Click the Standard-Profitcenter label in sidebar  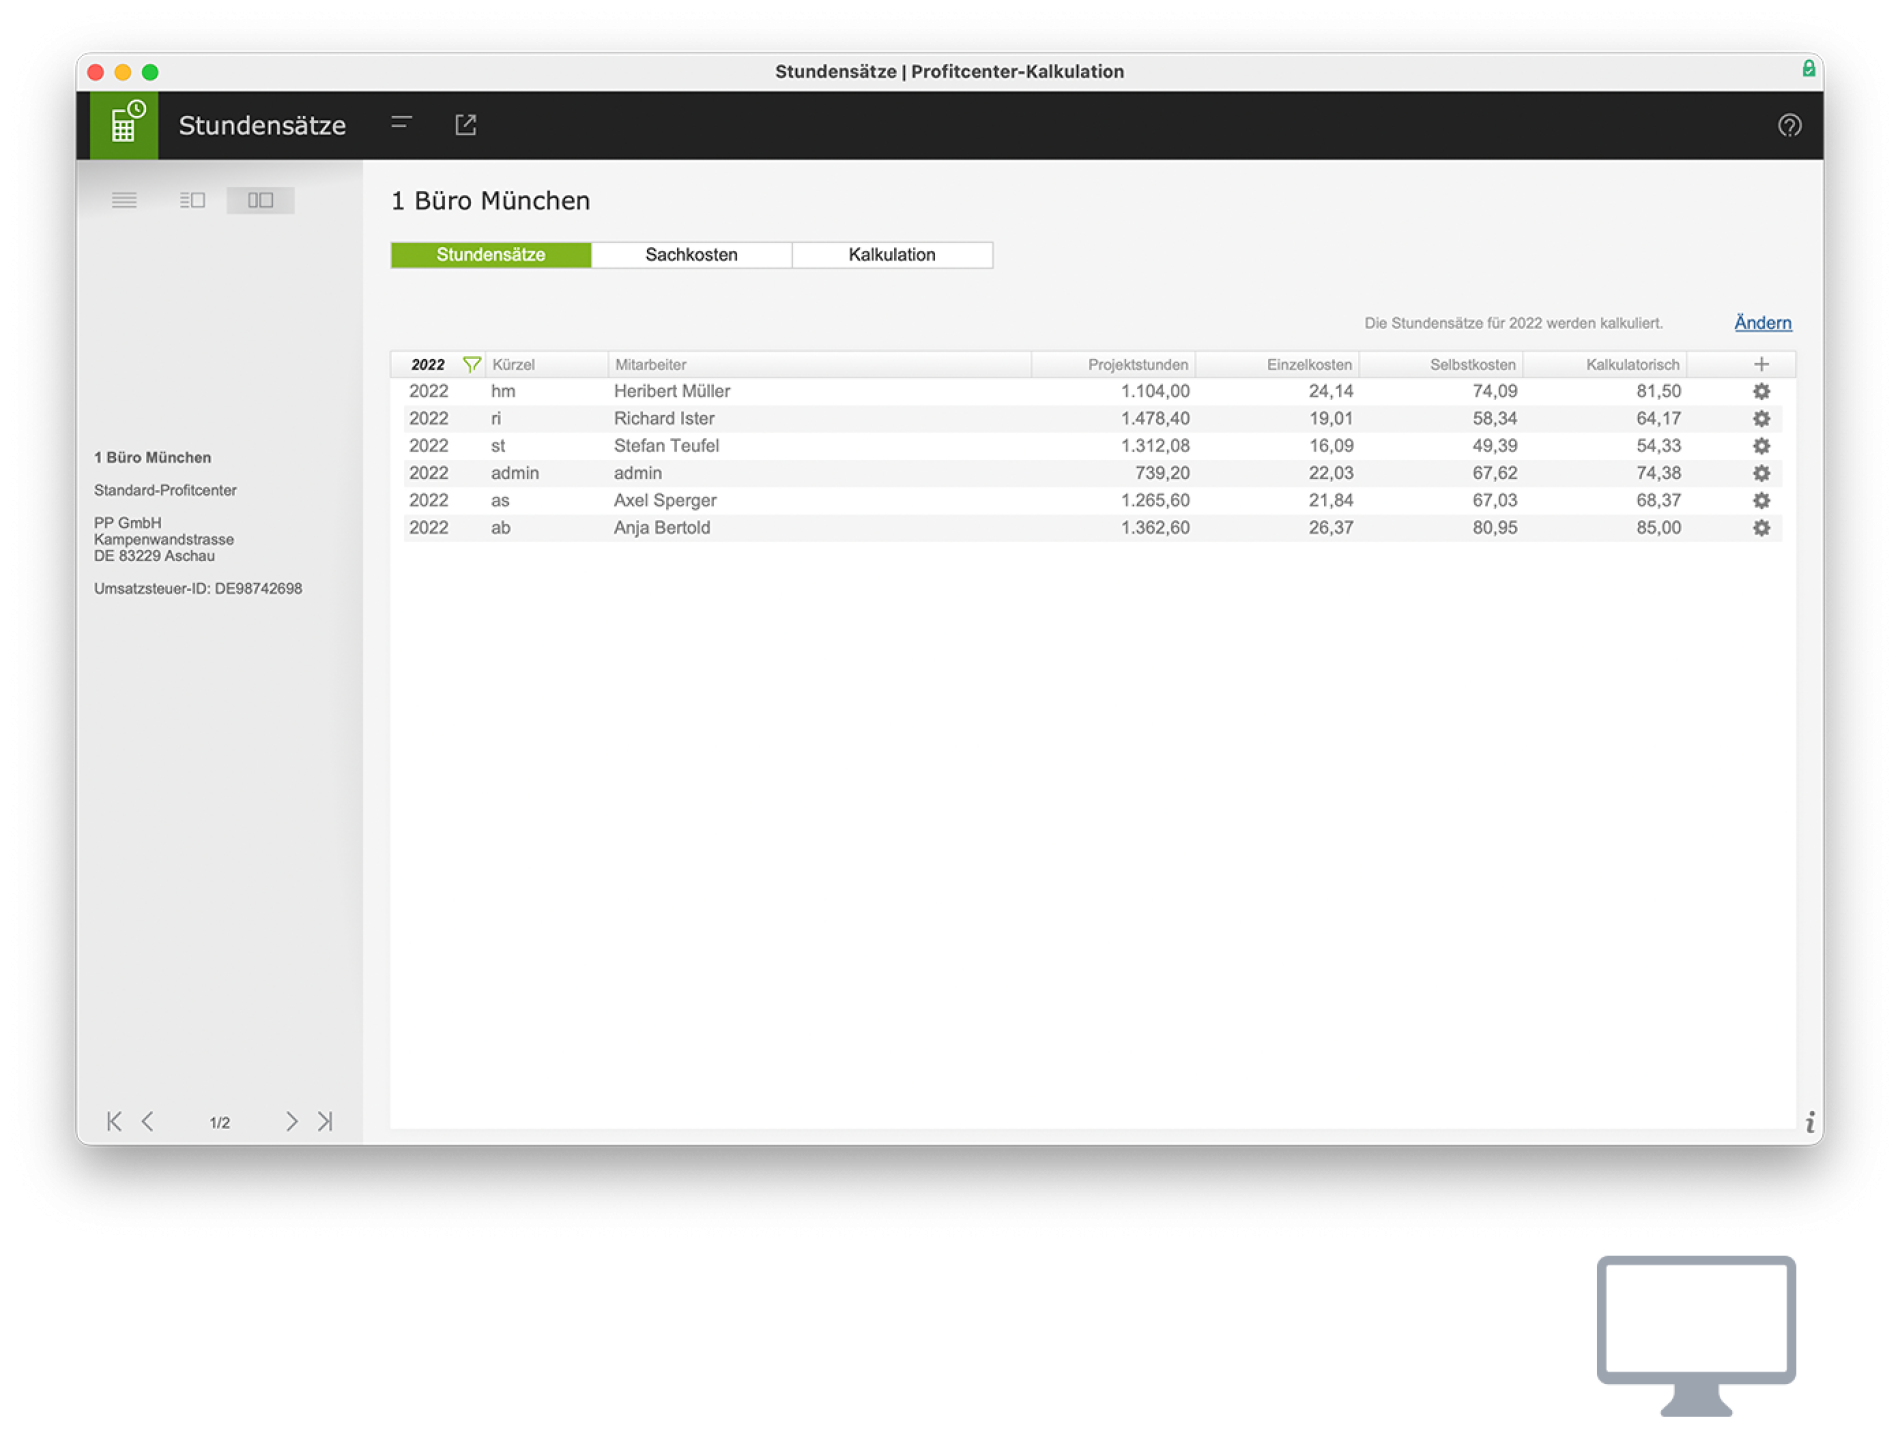165,490
